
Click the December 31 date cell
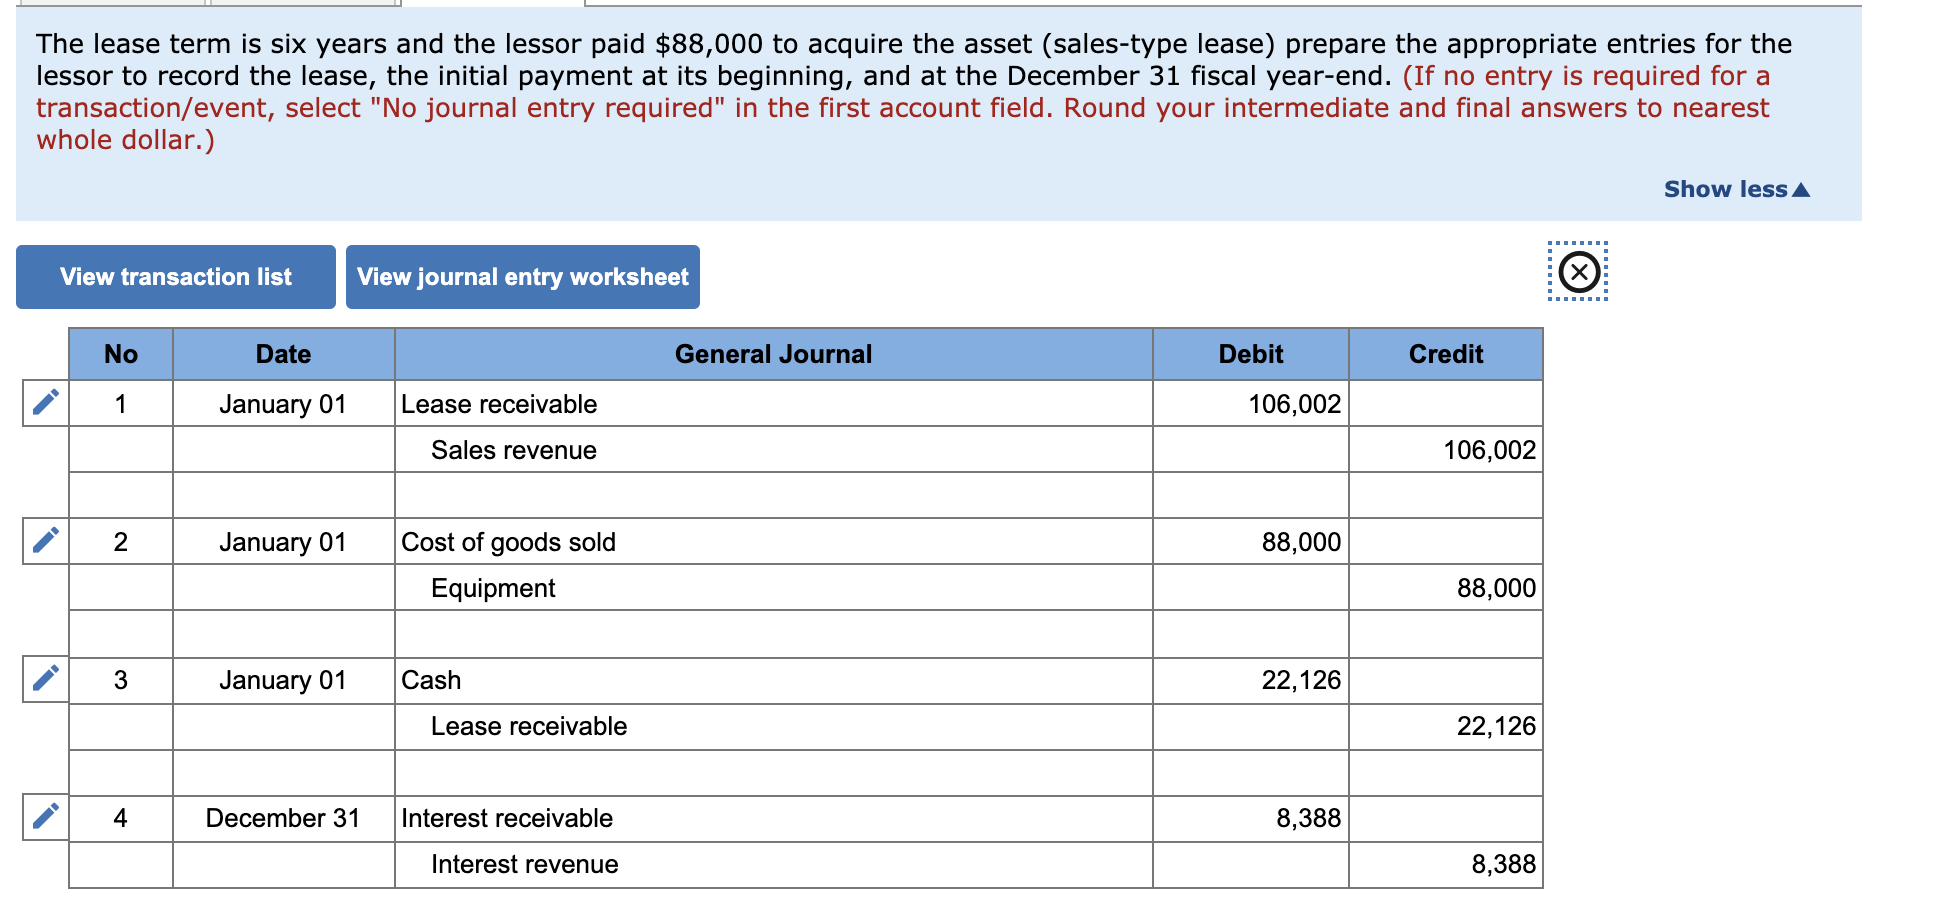(284, 818)
